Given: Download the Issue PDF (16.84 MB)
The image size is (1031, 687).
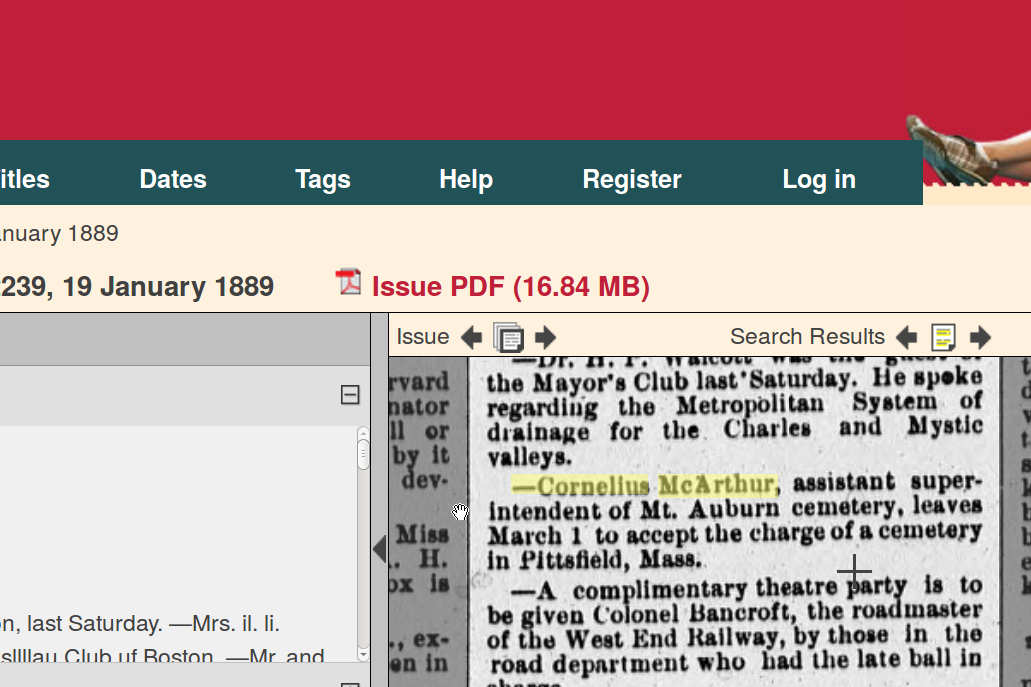Looking at the screenshot, I should pyautogui.click(x=510, y=287).
